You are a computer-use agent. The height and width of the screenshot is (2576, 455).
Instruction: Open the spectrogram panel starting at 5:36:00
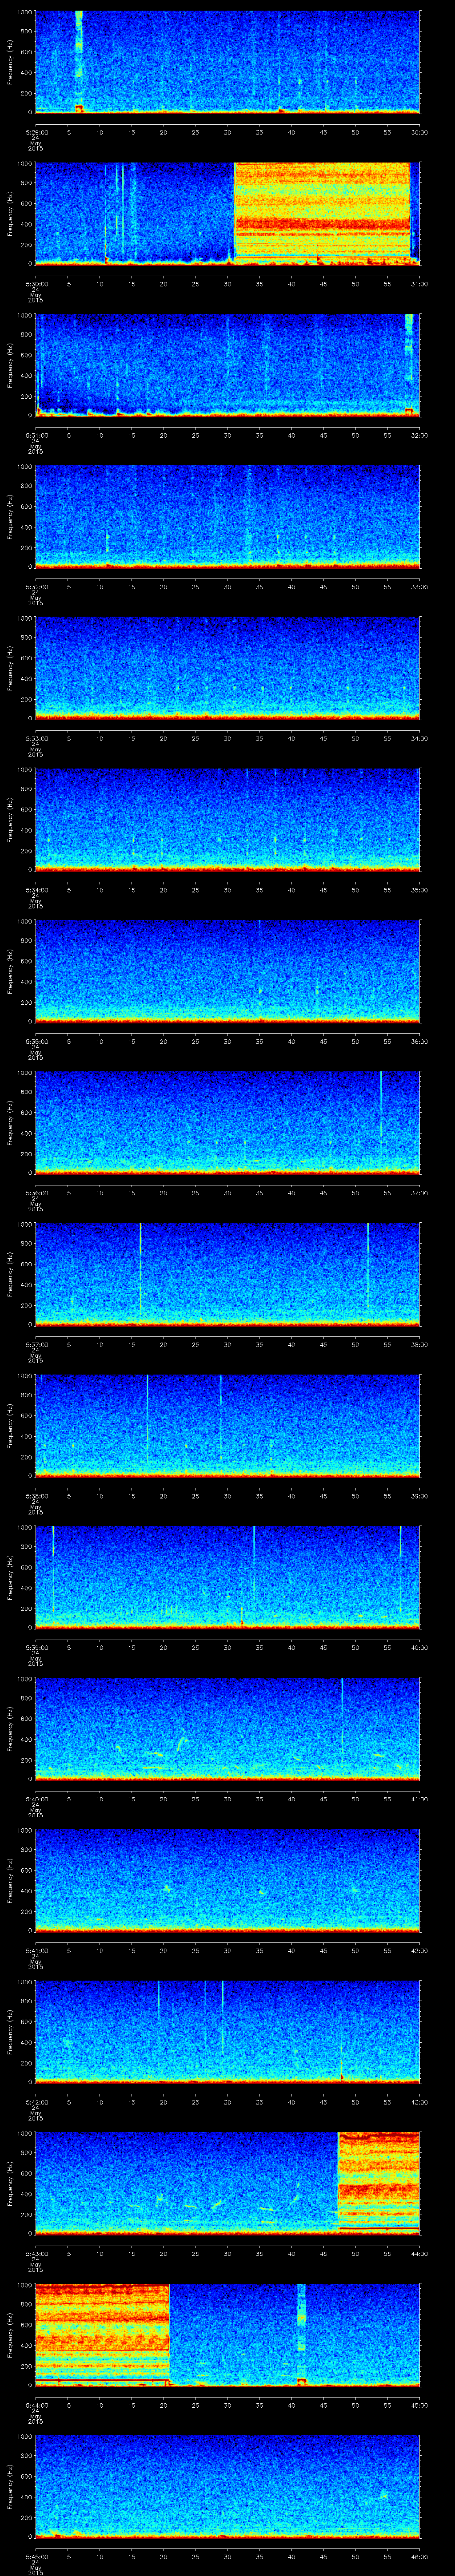(228, 1123)
